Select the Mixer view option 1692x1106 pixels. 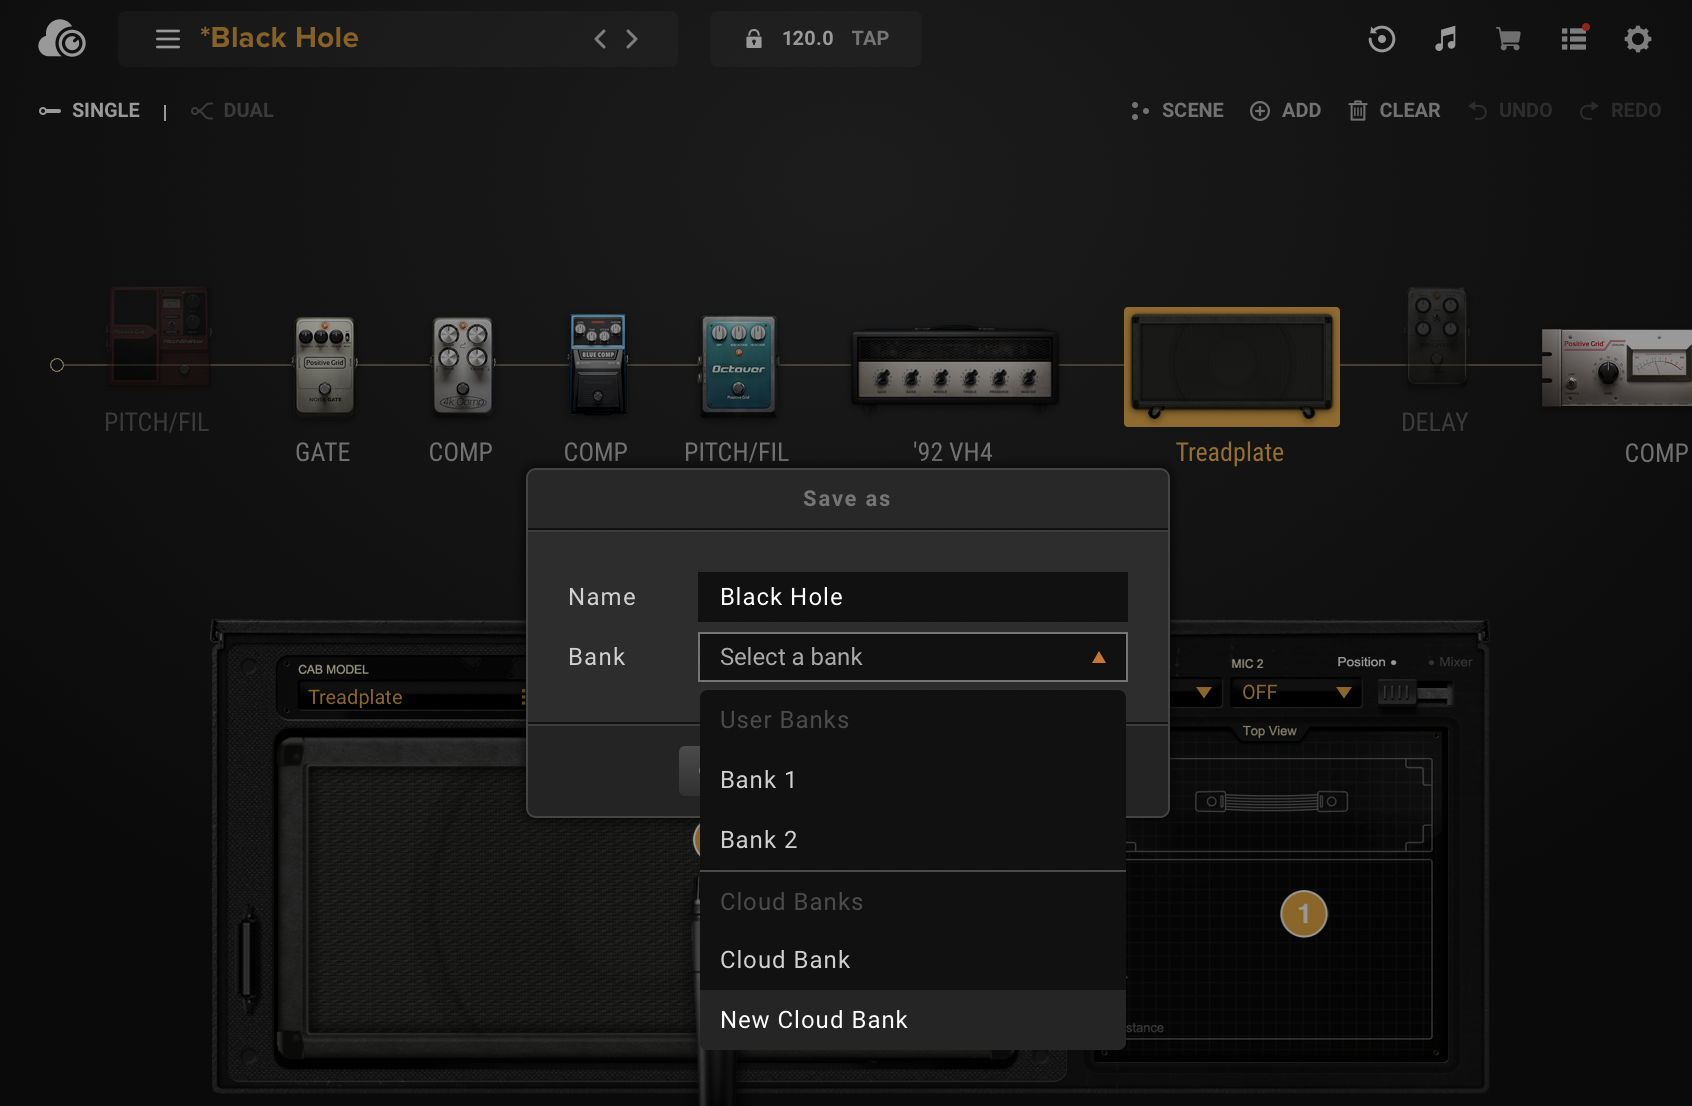1450,662
